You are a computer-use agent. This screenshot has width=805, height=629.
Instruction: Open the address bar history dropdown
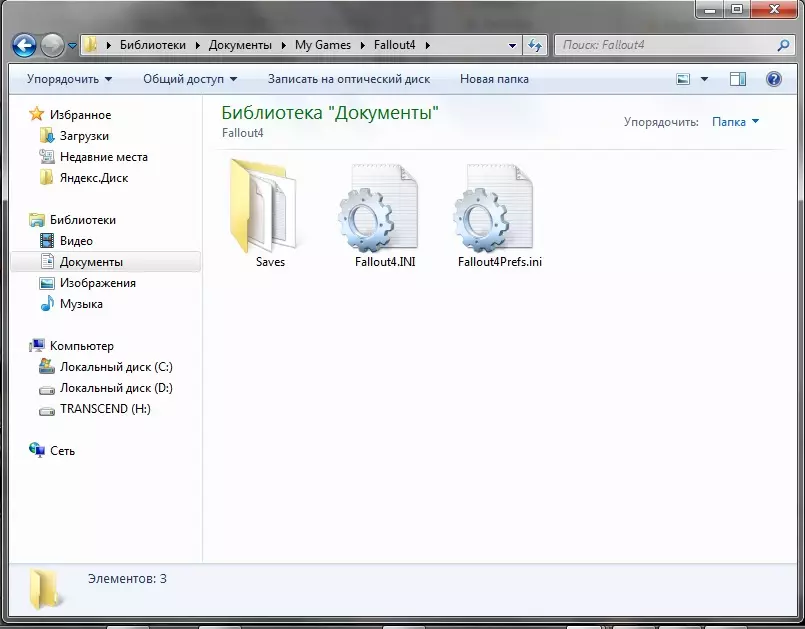(512, 46)
